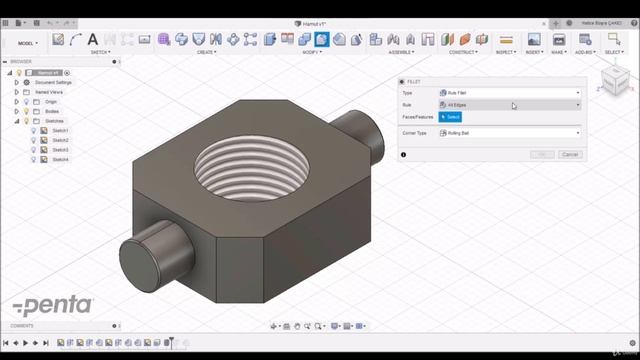Screen dimensions: 640x360
Task: Toggle visibility bulb of Sketches folder
Action: point(27,121)
